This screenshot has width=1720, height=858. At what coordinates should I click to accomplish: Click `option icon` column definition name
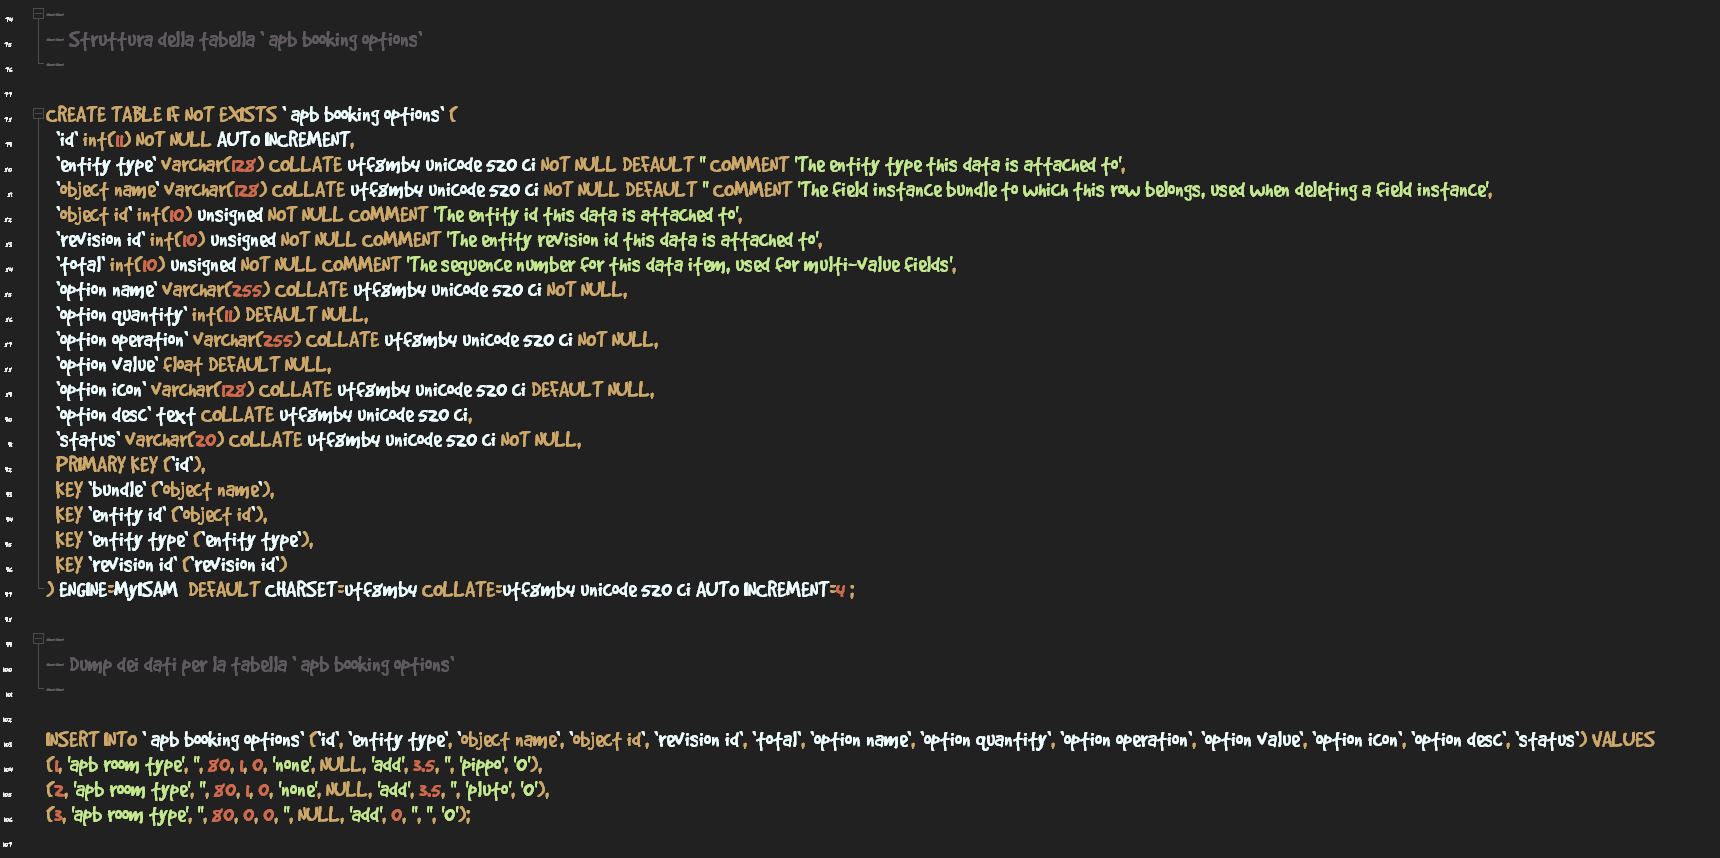coord(101,390)
